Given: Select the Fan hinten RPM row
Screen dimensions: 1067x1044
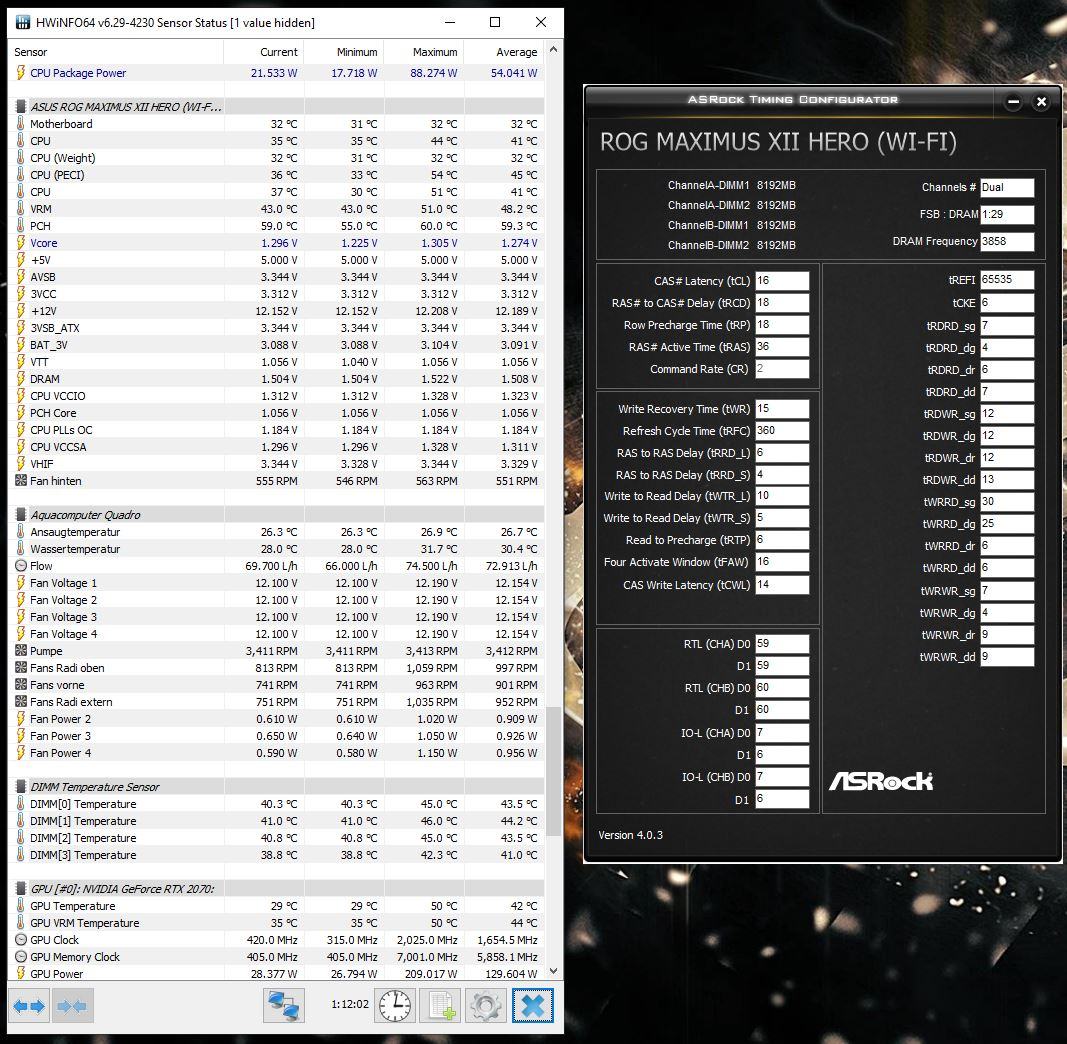Looking at the screenshot, I should pos(276,481).
